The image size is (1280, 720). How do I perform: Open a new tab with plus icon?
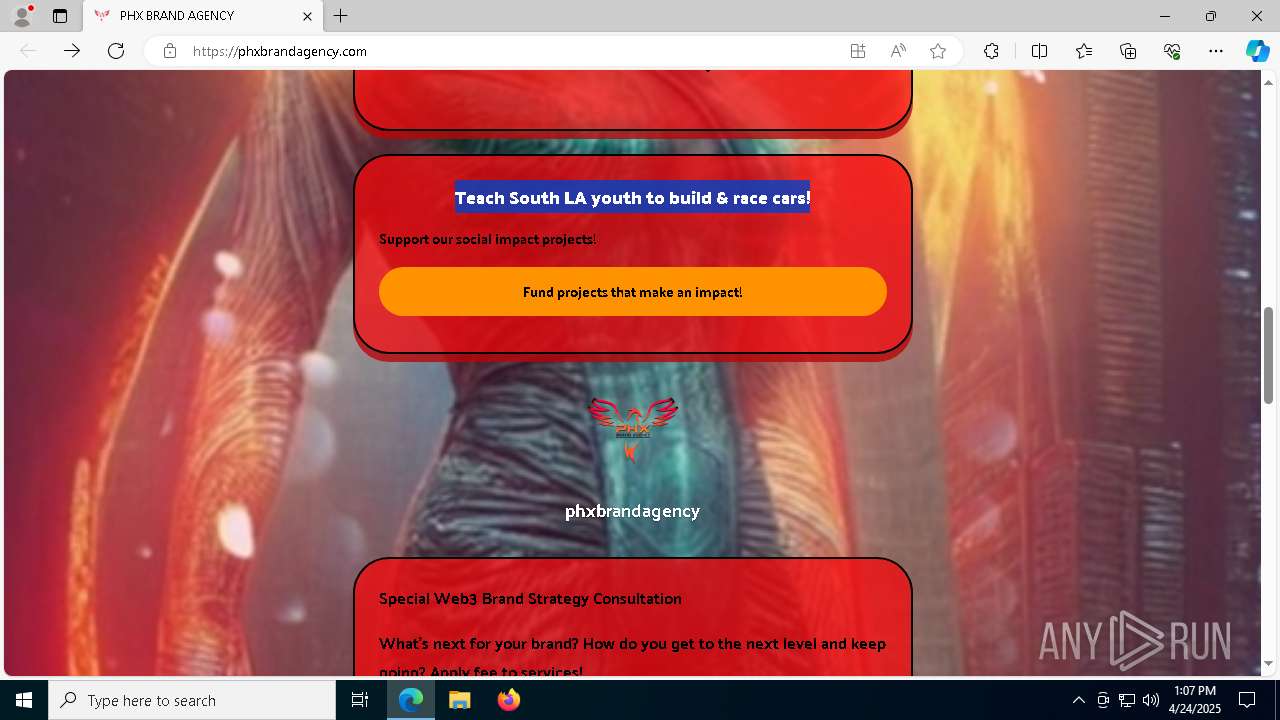tap(340, 16)
